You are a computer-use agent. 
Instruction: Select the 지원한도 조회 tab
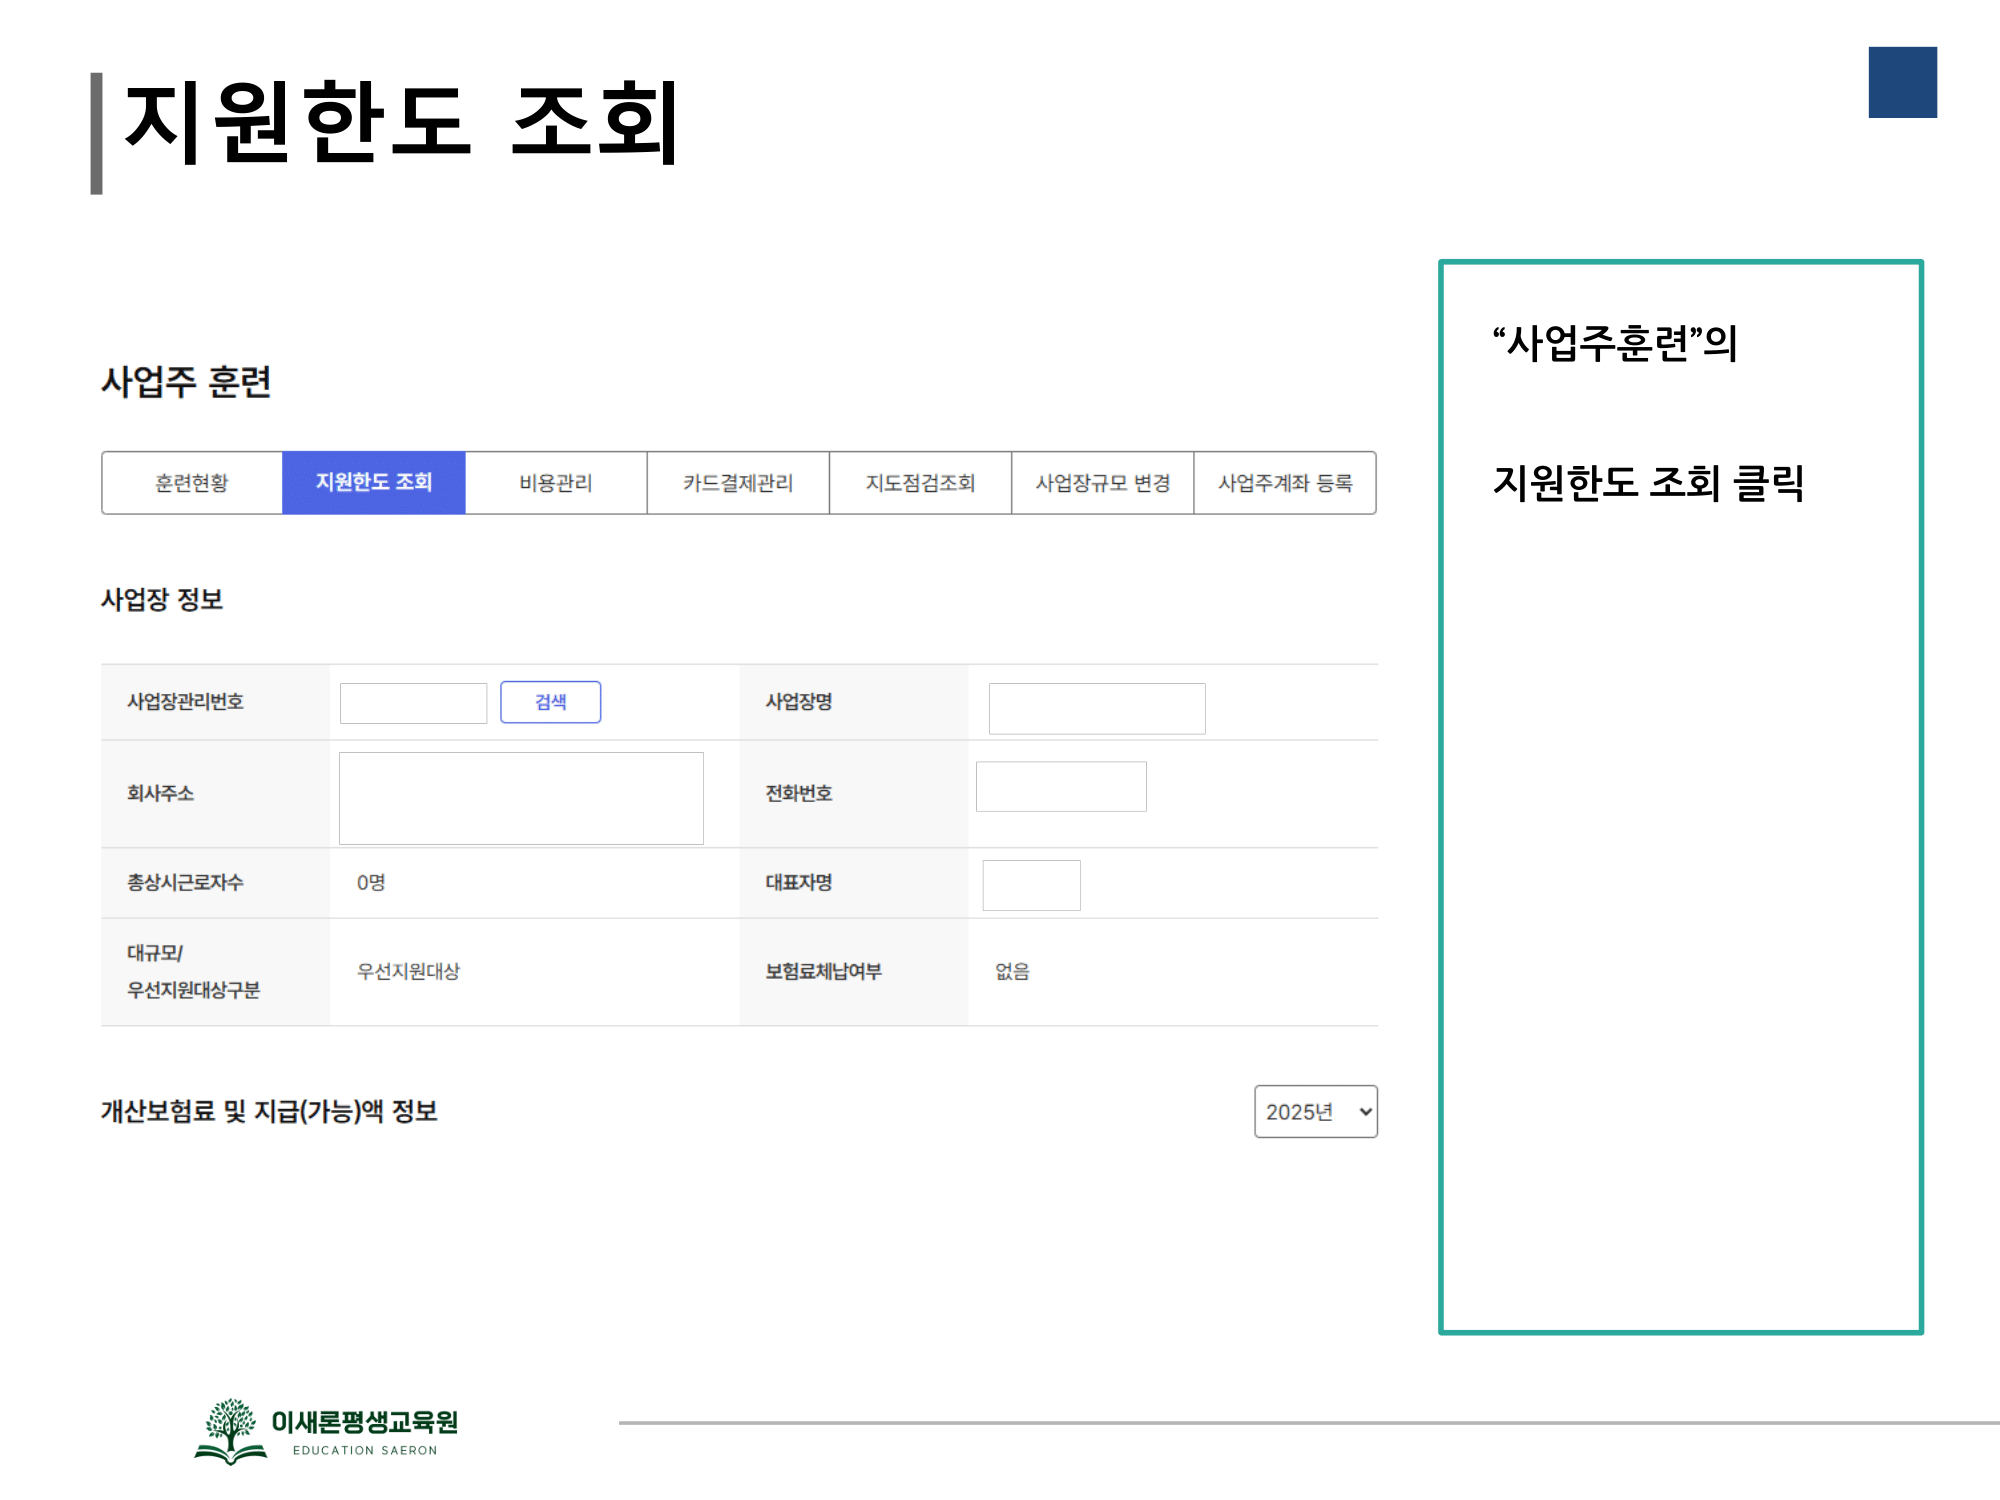click(x=374, y=483)
